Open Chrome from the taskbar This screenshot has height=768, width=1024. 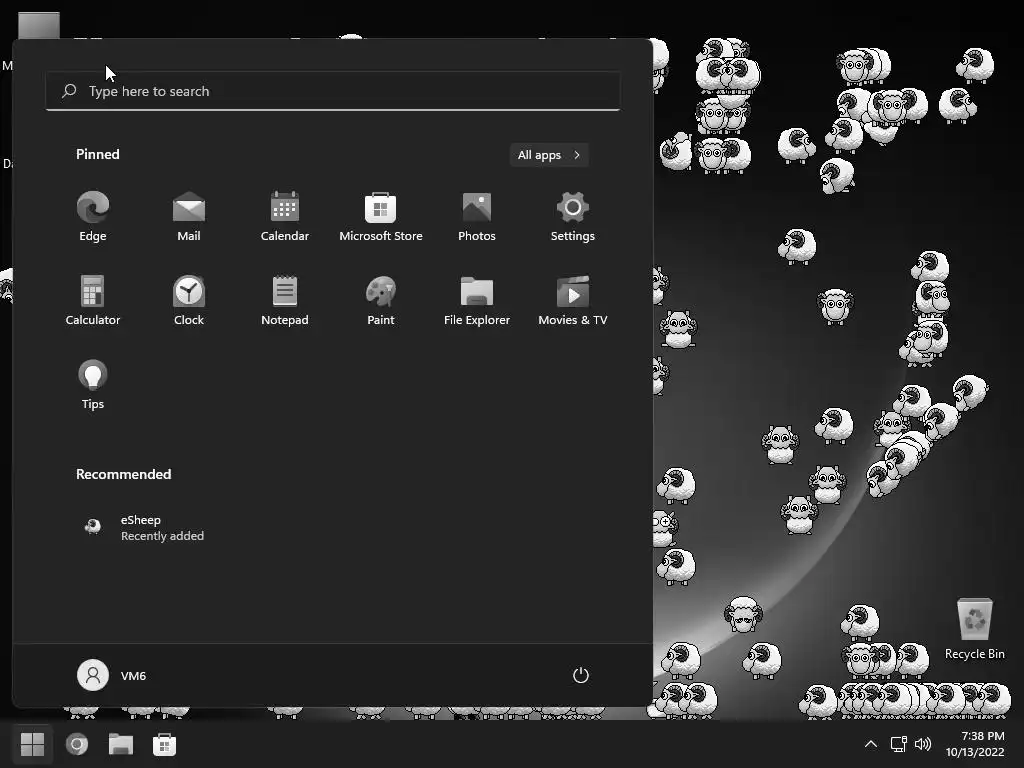click(x=77, y=744)
